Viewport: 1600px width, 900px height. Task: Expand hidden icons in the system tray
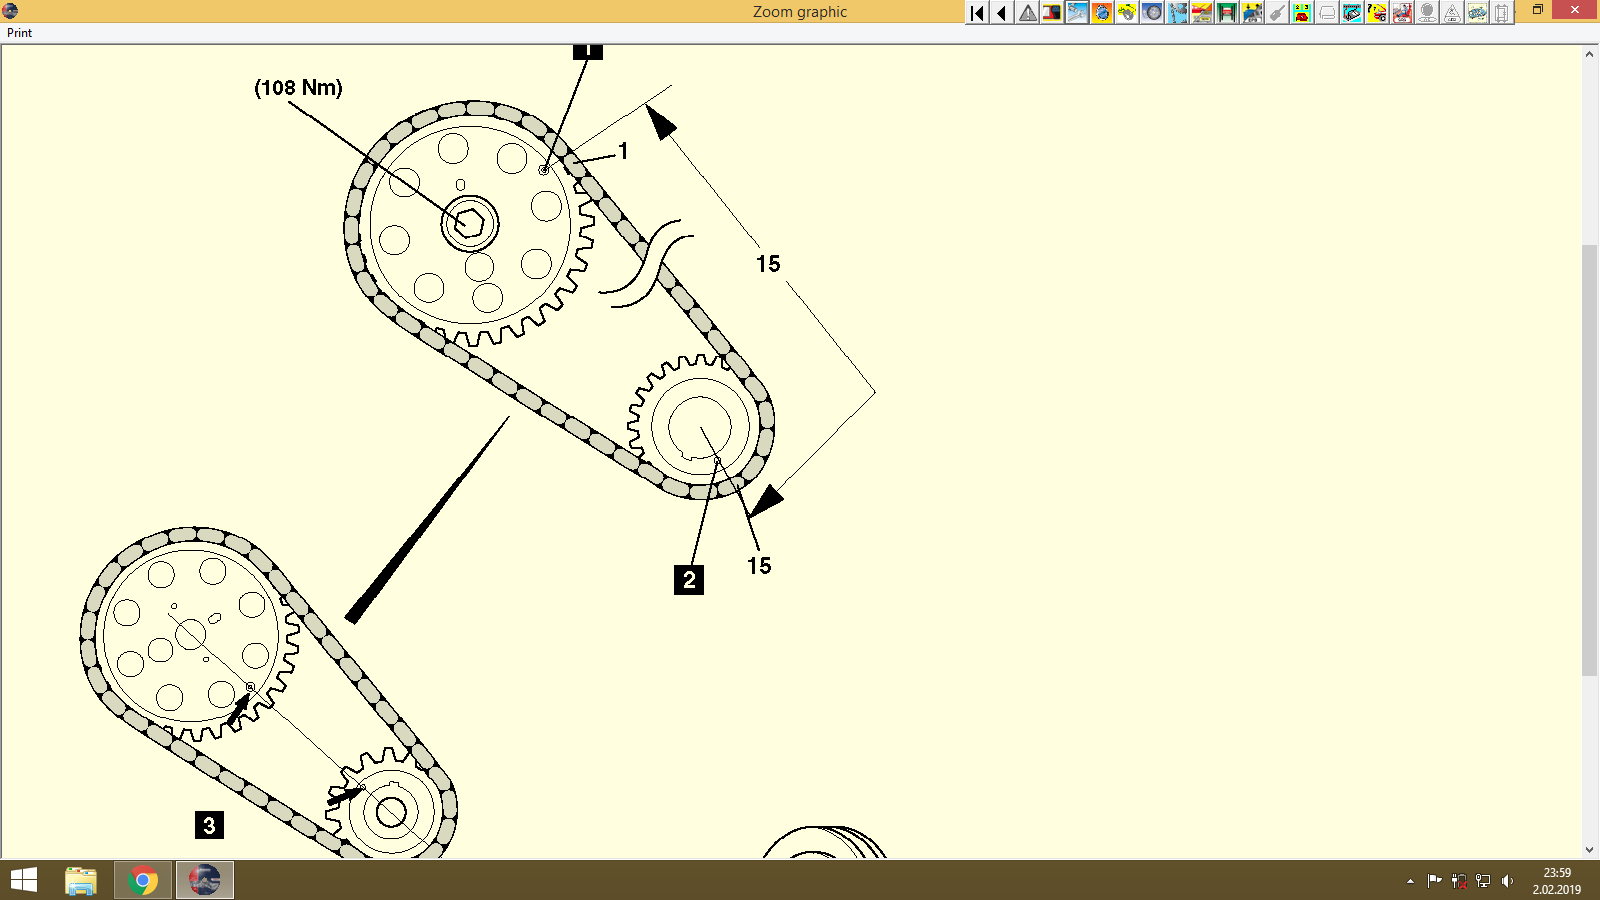tap(1410, 881)
